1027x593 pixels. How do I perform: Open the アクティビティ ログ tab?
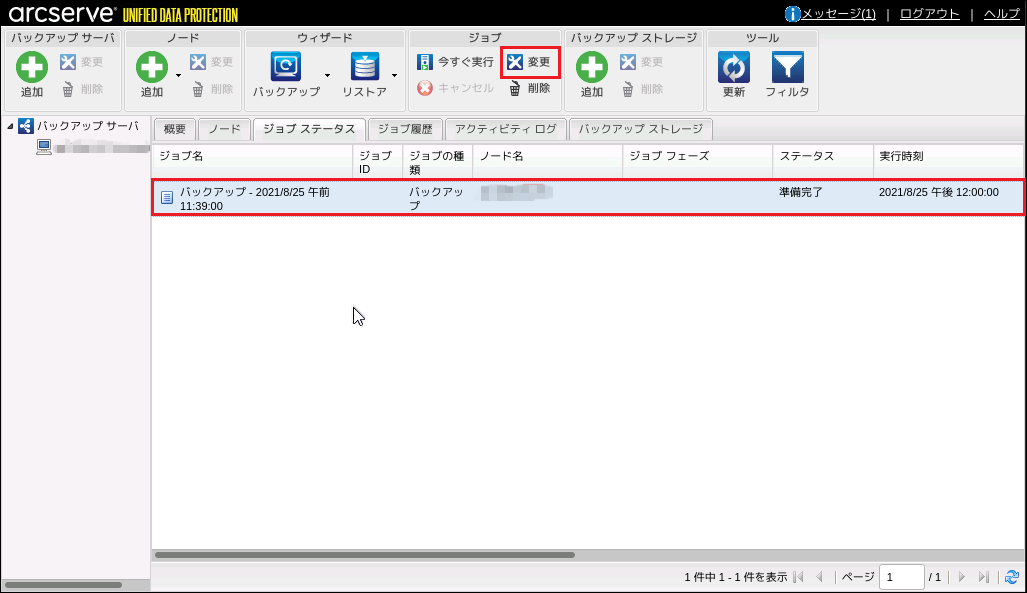coord(506,129)
